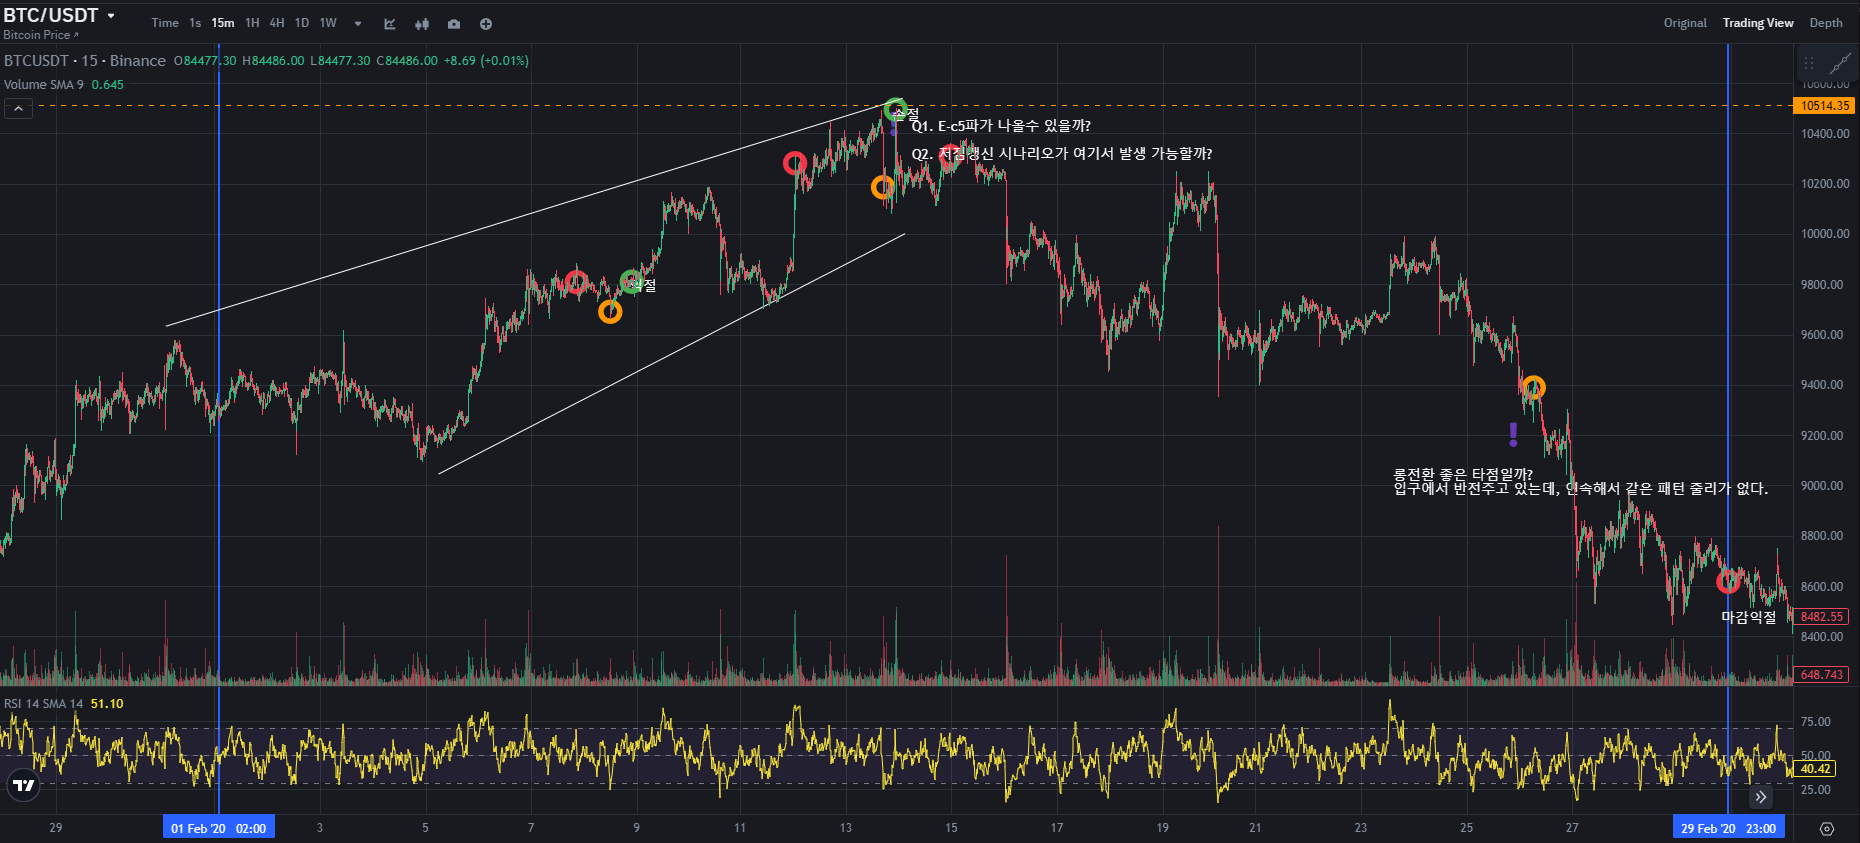Open the candlestick chart style icon

click(422, 24)
